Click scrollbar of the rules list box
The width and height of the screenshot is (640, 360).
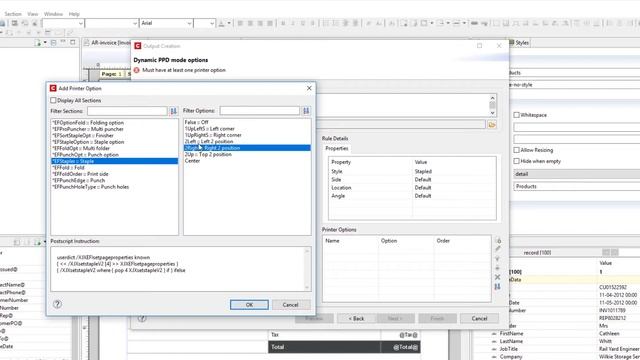pyautogui.click(x=492, y=105)
